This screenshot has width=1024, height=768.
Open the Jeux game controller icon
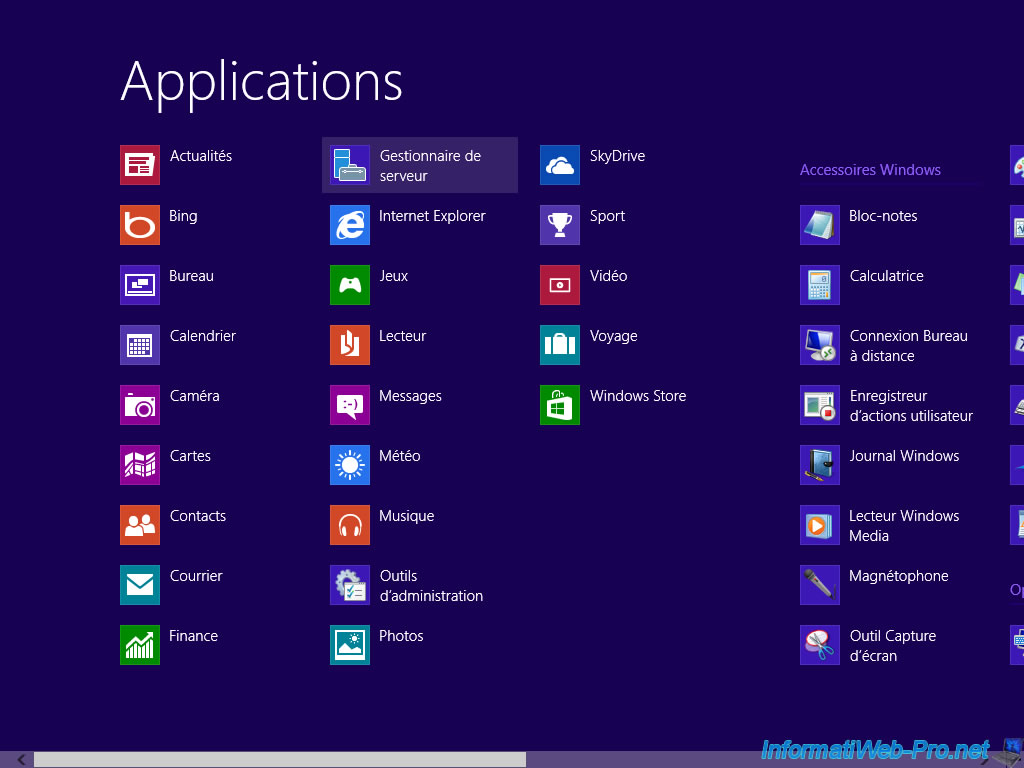tap(350, 285)
